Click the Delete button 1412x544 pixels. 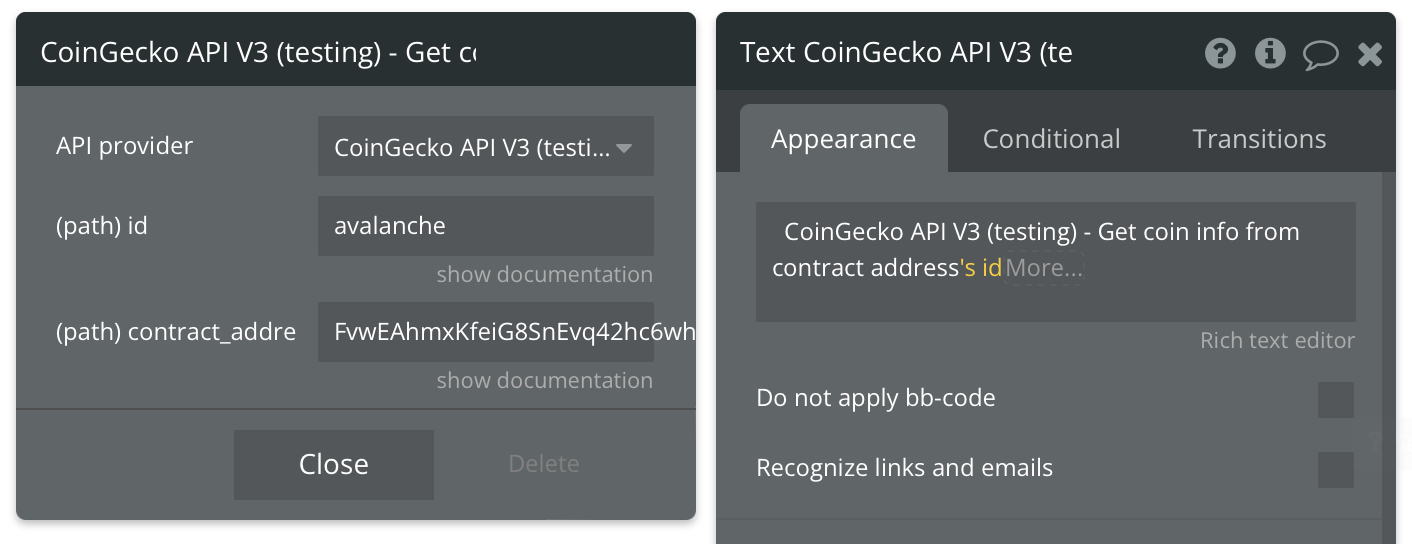pyautogui.click(x=544, y=464)
